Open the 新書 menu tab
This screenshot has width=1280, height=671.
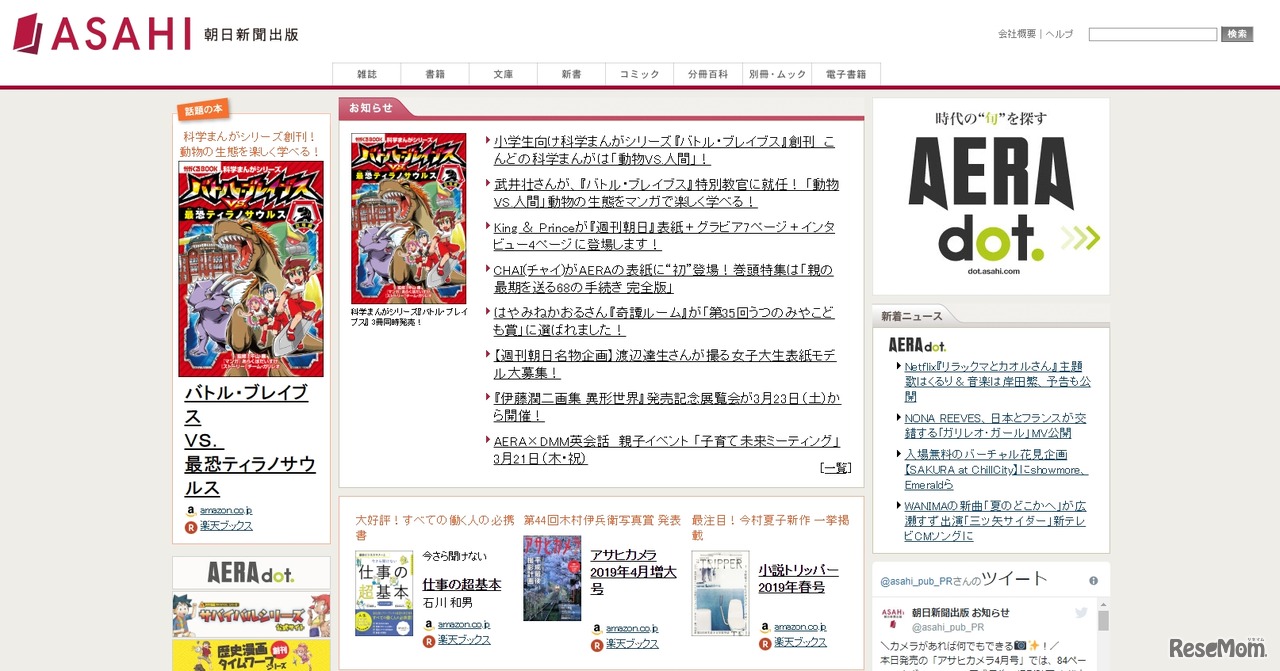click(571, 74)
